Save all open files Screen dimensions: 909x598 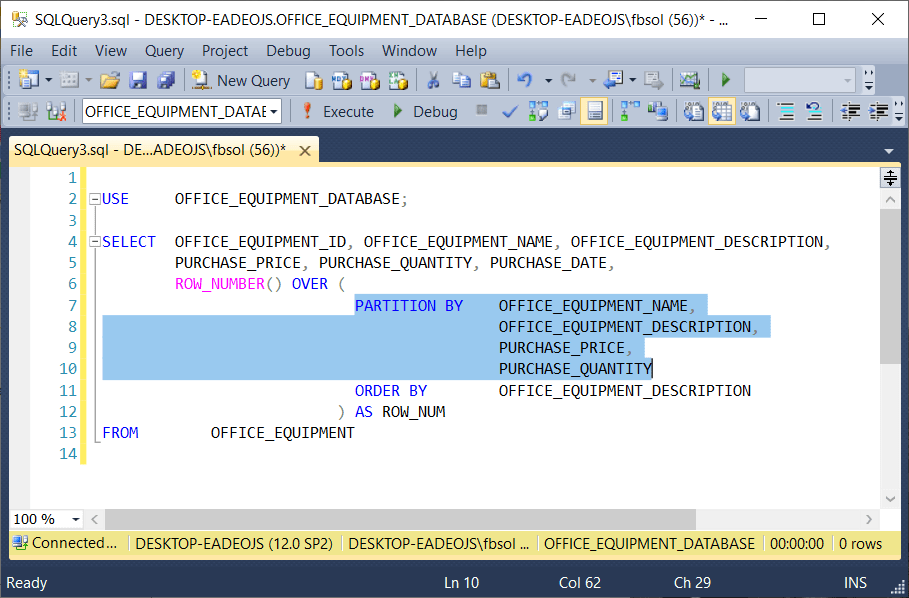click(165, 80)
